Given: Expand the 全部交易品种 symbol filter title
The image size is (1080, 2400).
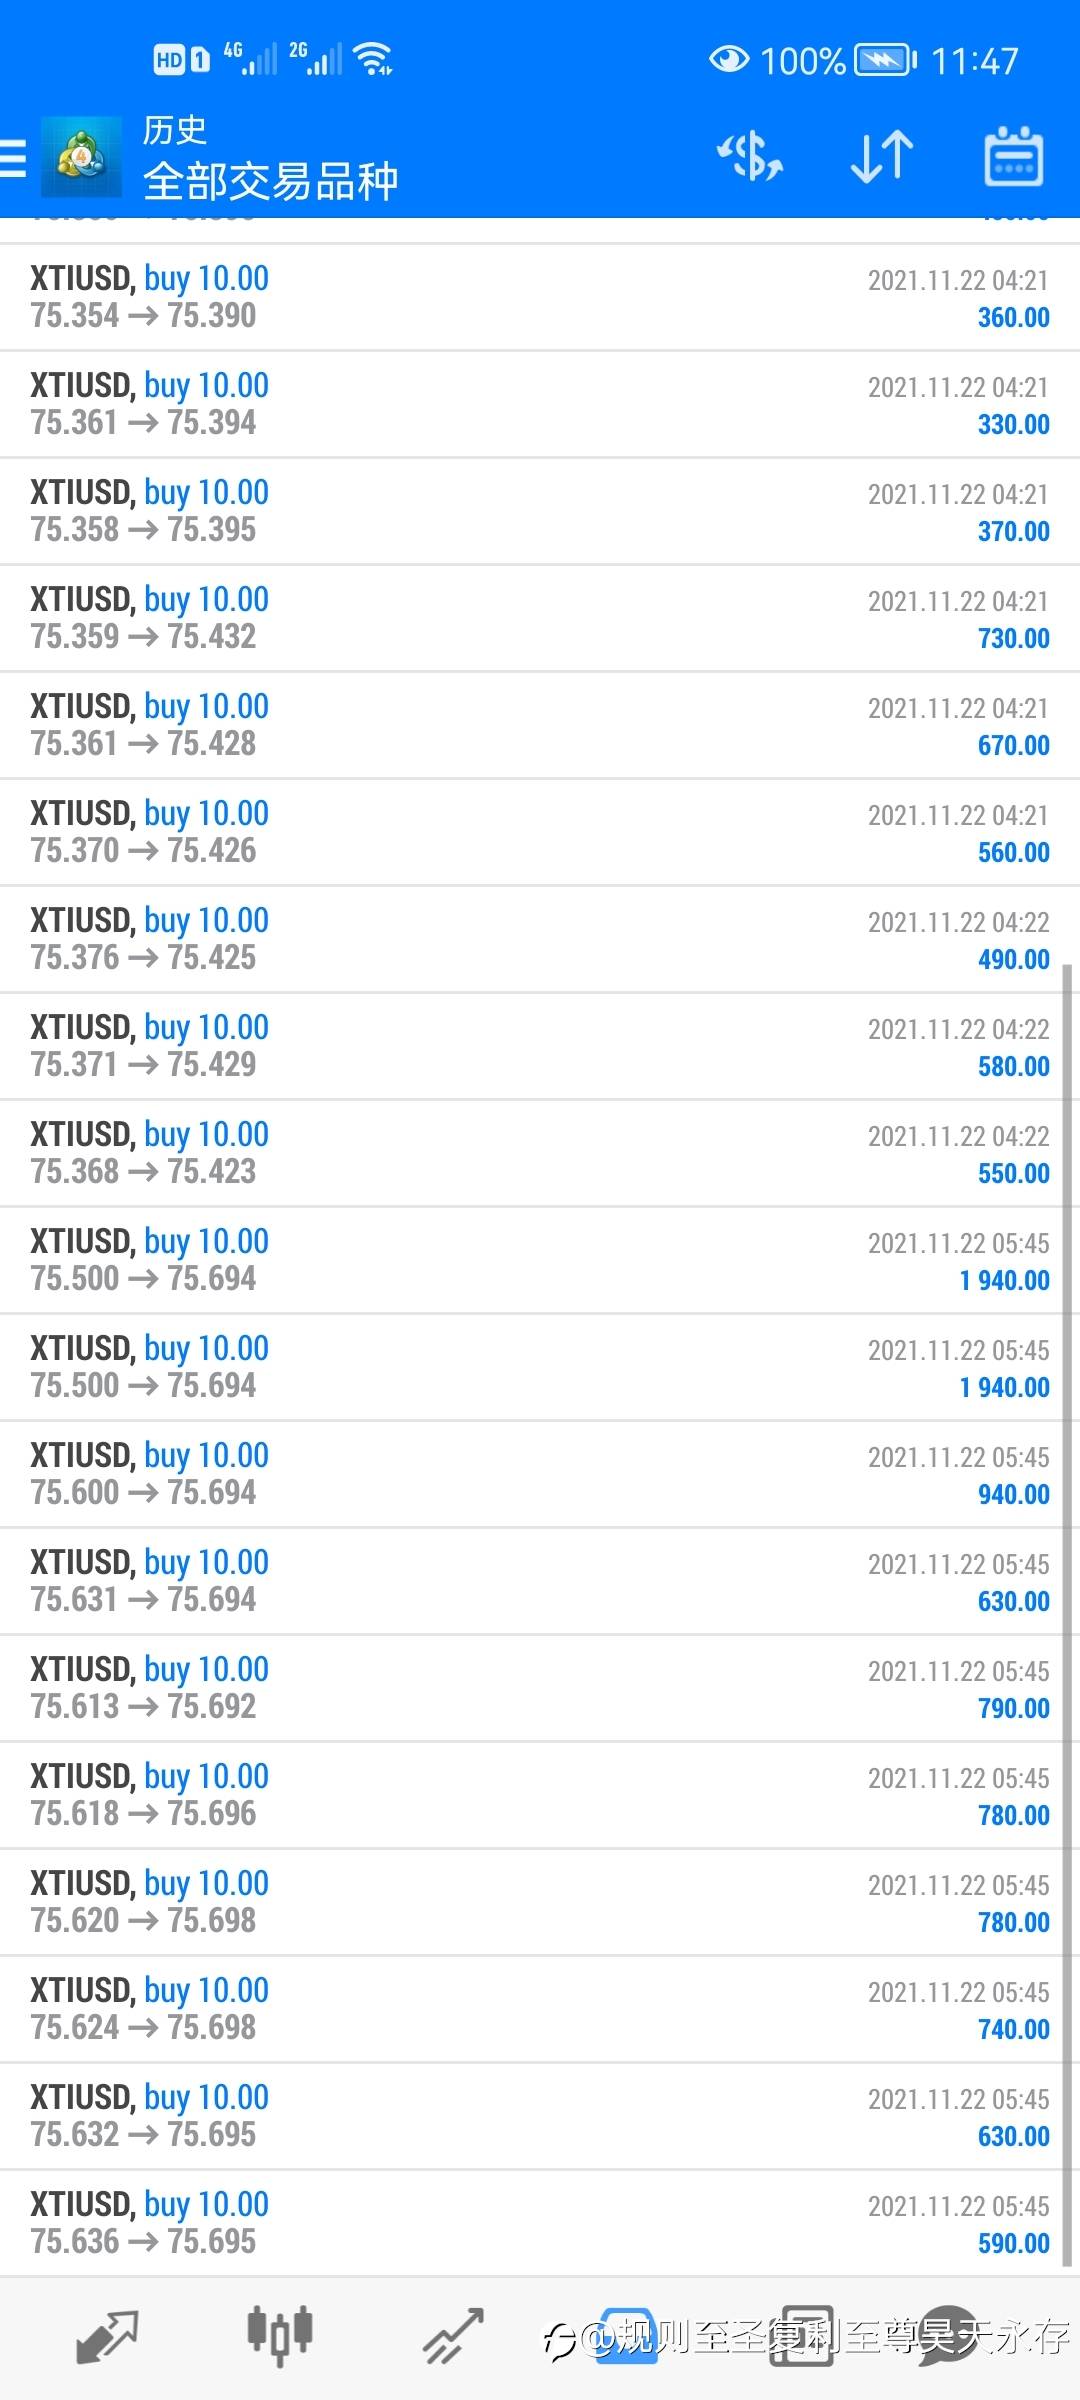Looking at the screenshot, I should coord(270,181).
